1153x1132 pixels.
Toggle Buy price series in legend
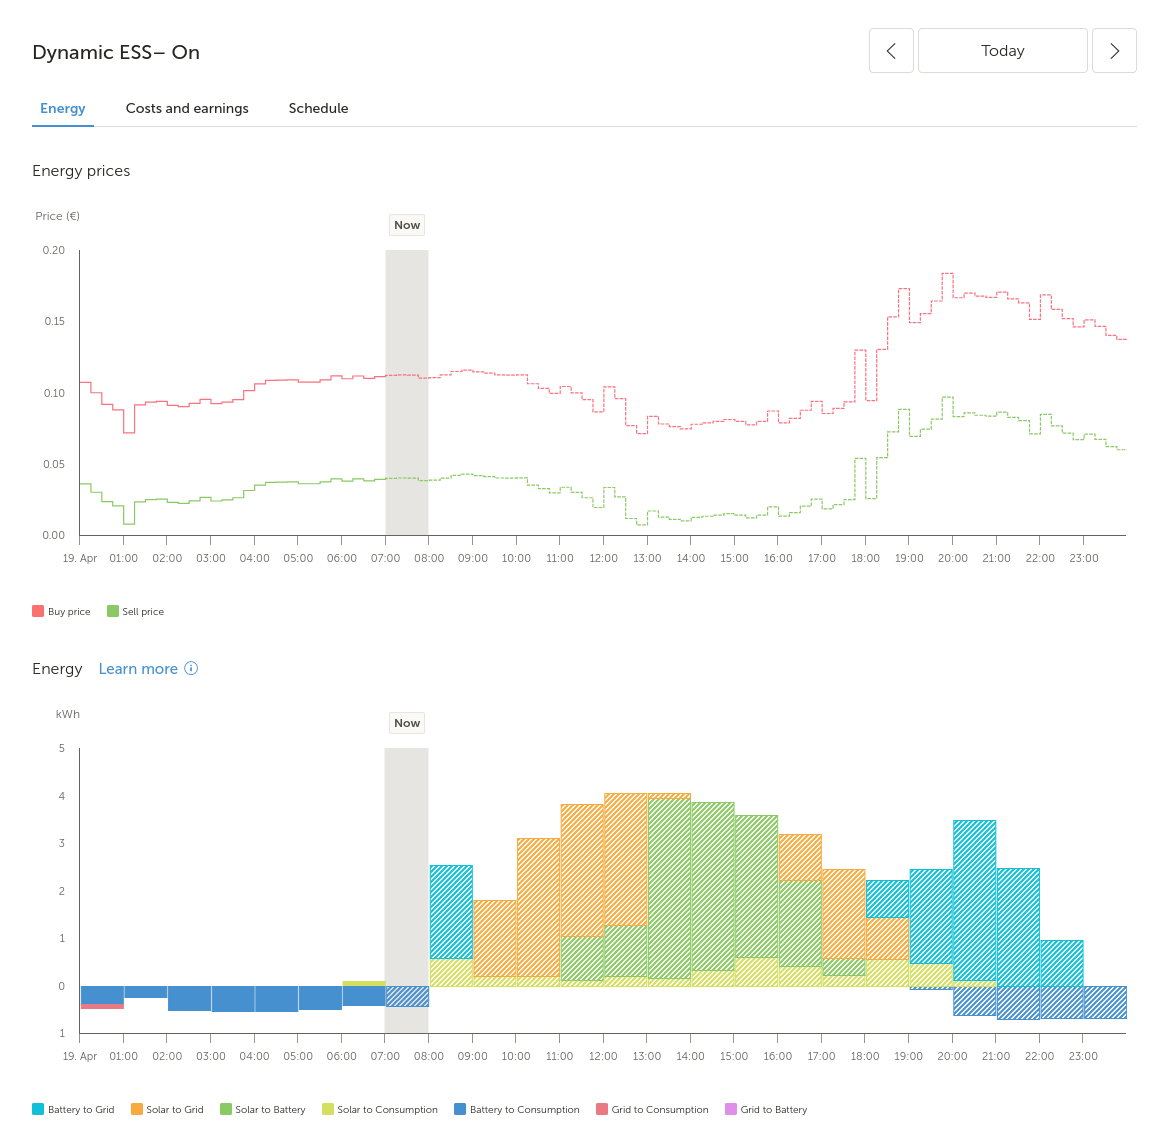click(61, 612)
